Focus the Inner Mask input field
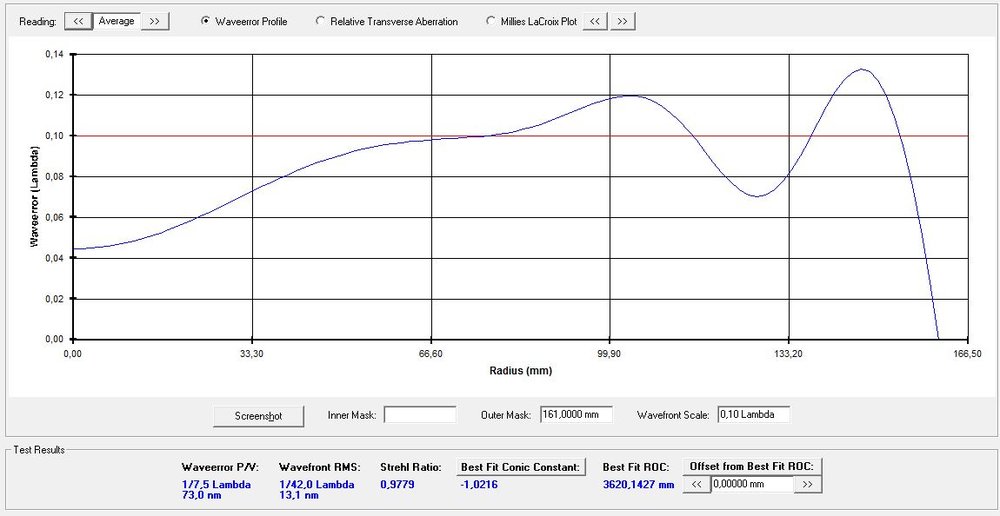The height and width of the screenshot is (516, 1000). 420,415
